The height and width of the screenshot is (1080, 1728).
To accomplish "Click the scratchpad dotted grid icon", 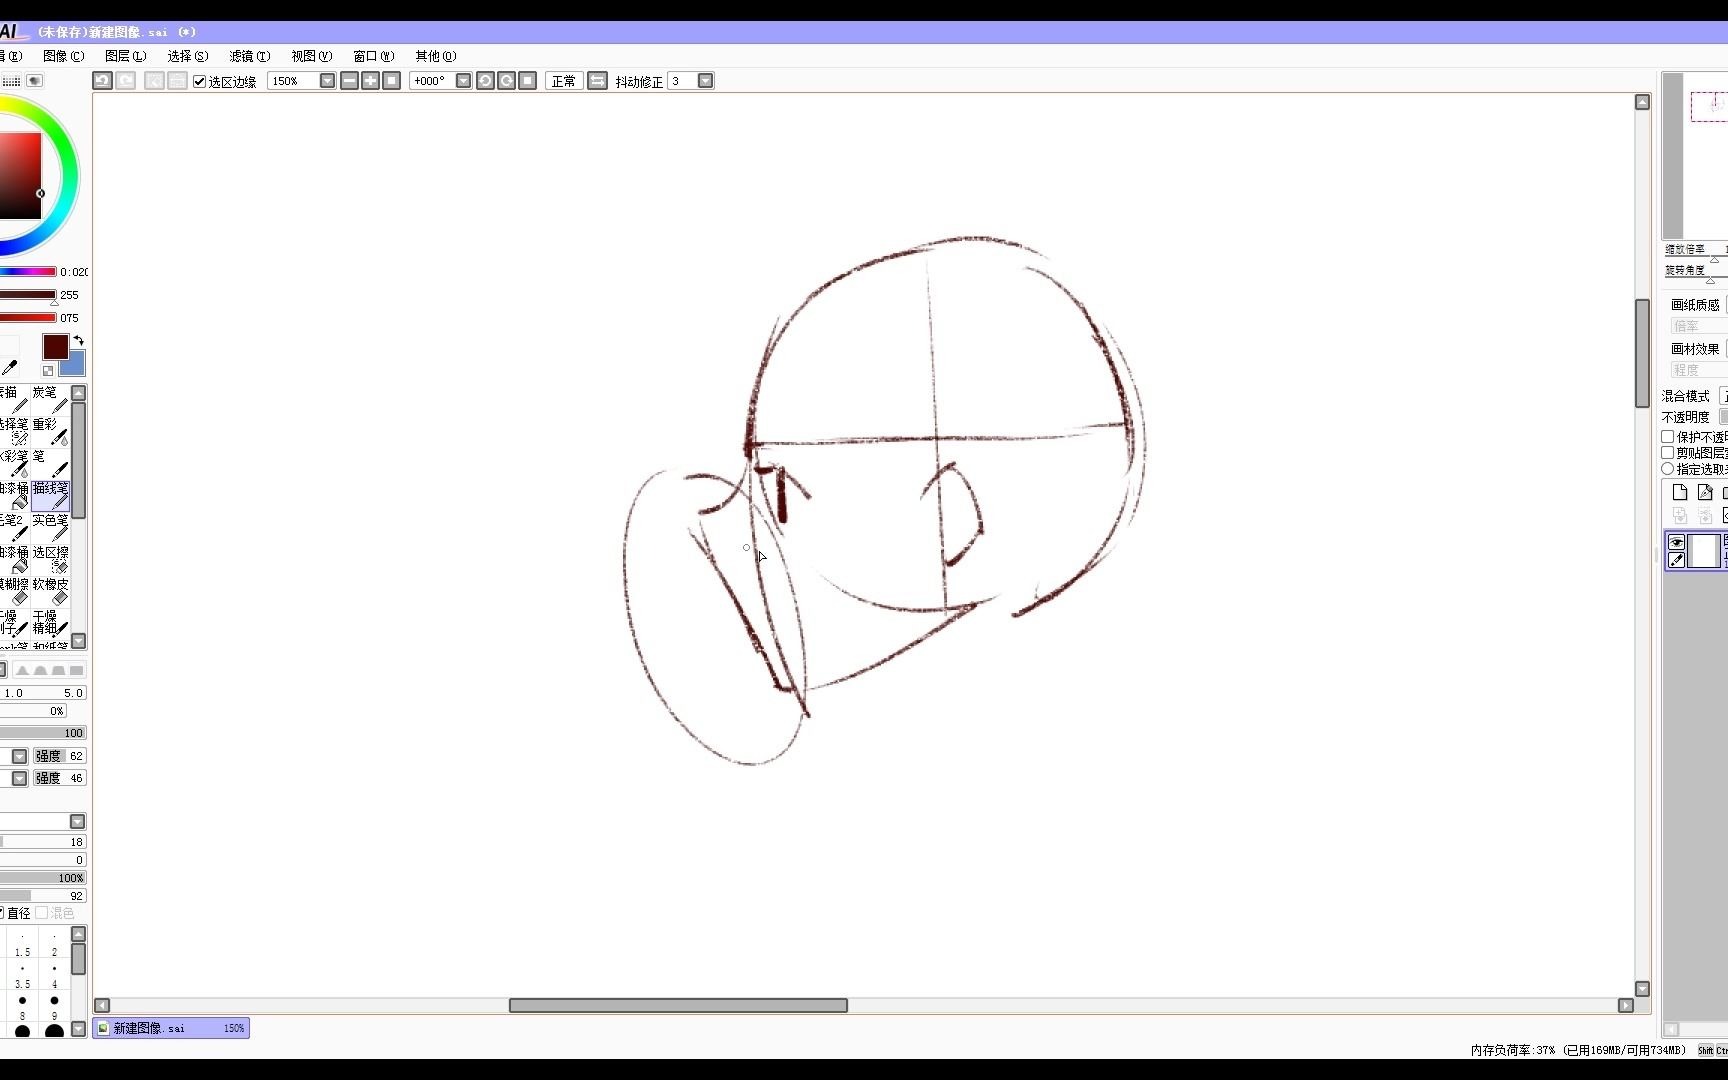I will click(x=11, y=80).
